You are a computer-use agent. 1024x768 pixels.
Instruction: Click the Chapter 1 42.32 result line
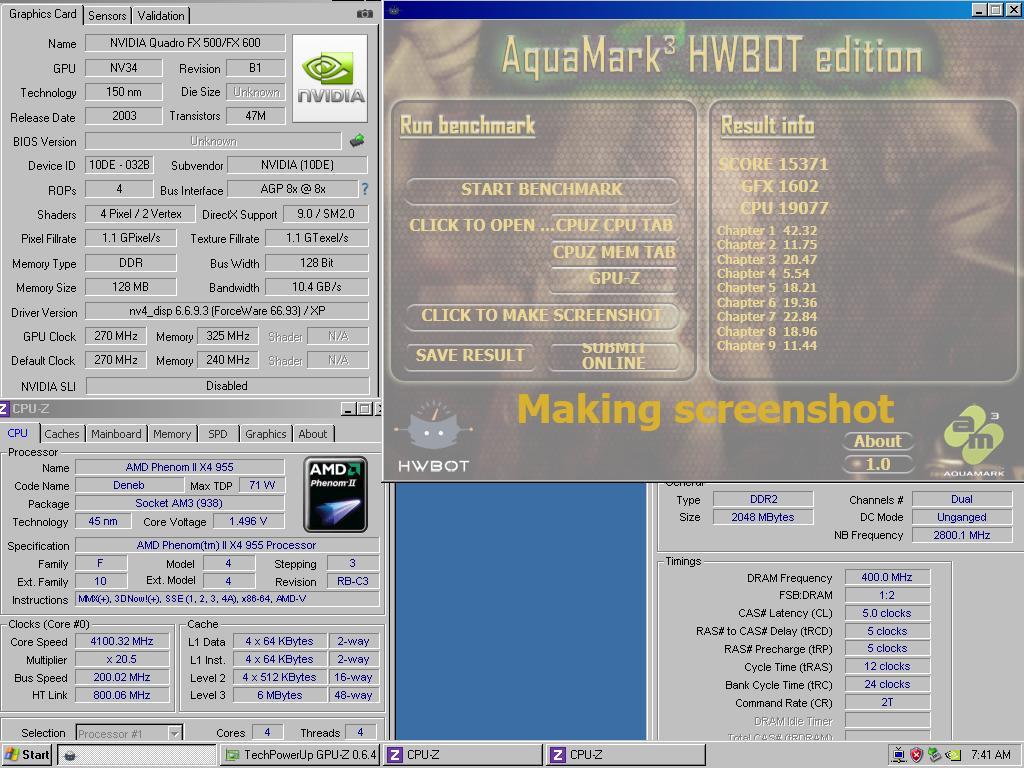coord(767,231)
